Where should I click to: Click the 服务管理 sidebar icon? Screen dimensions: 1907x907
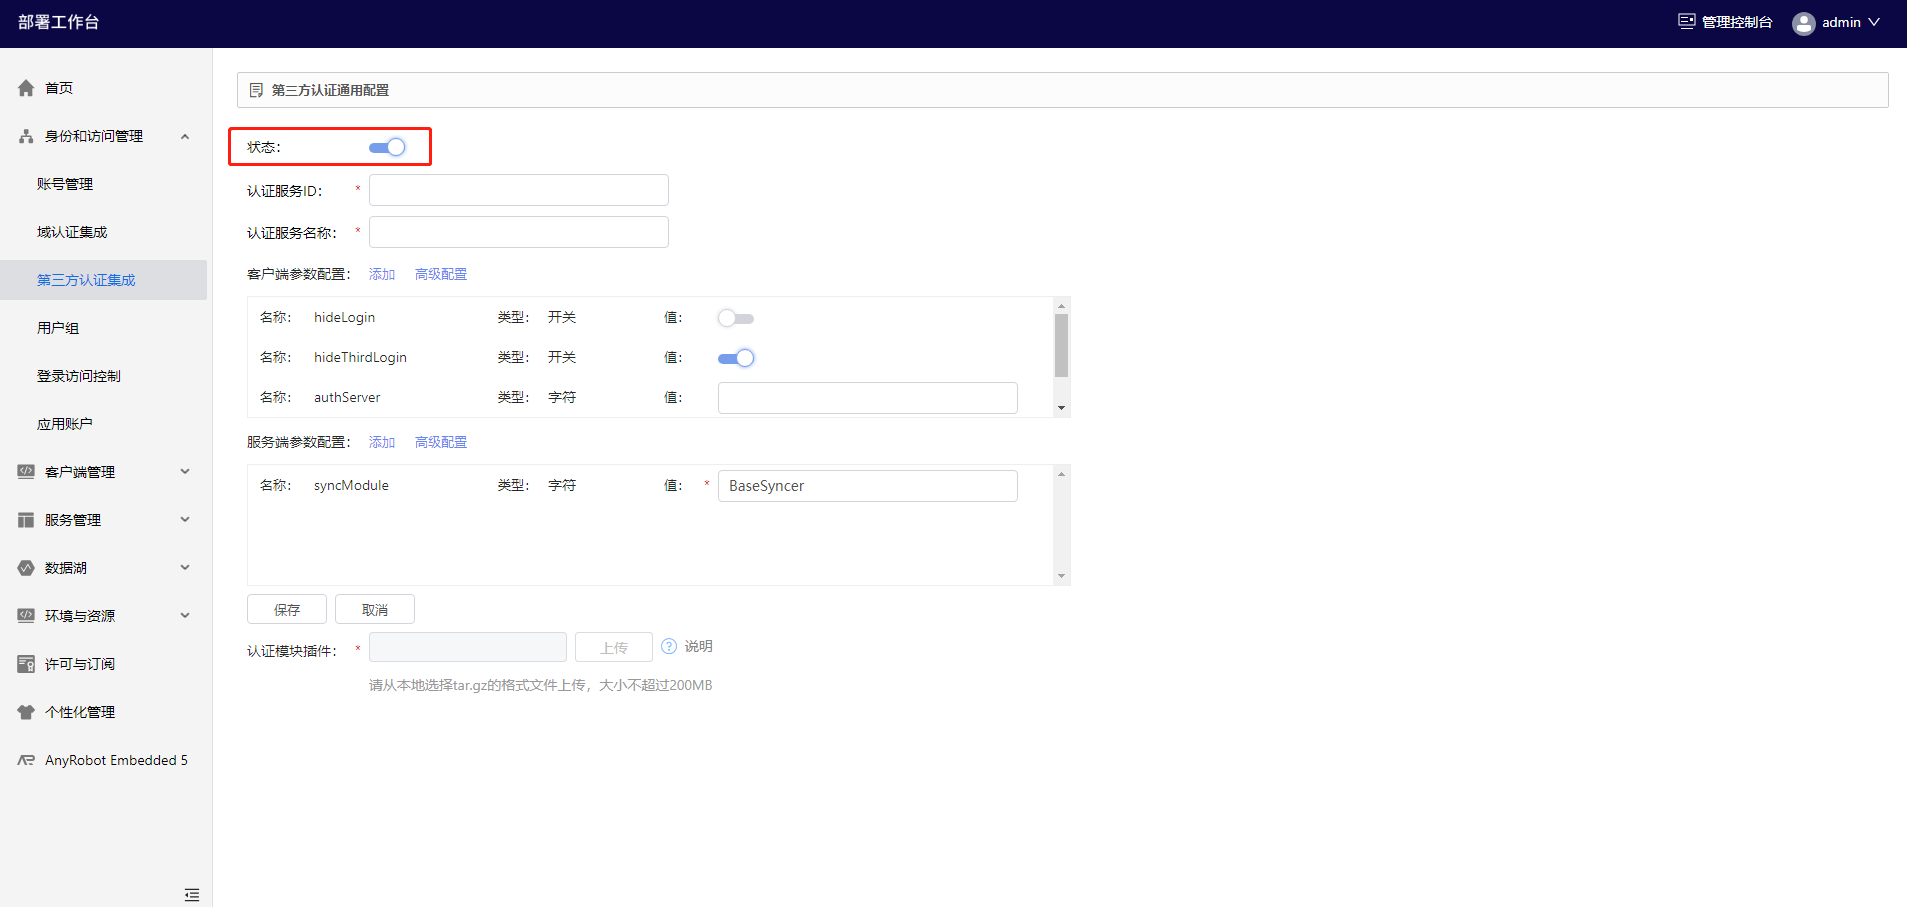(26, 520)
